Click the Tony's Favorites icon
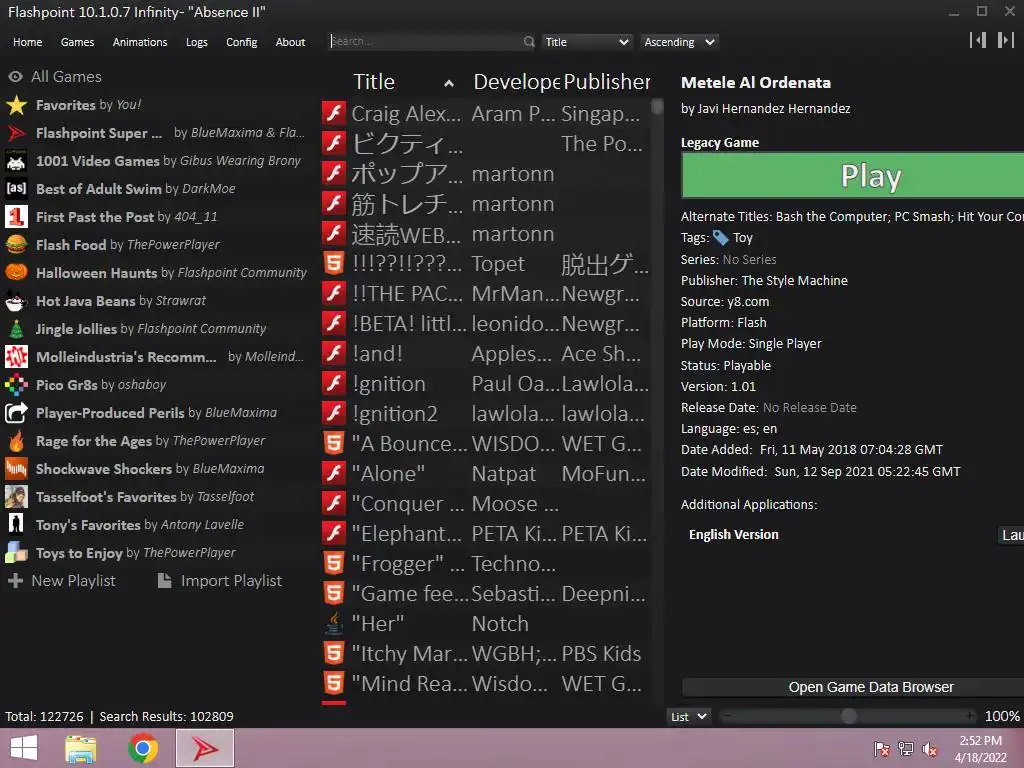Image resolution: width=1024 pixels, height=768 pixels. pyautogui.click(x=16, y=525)
